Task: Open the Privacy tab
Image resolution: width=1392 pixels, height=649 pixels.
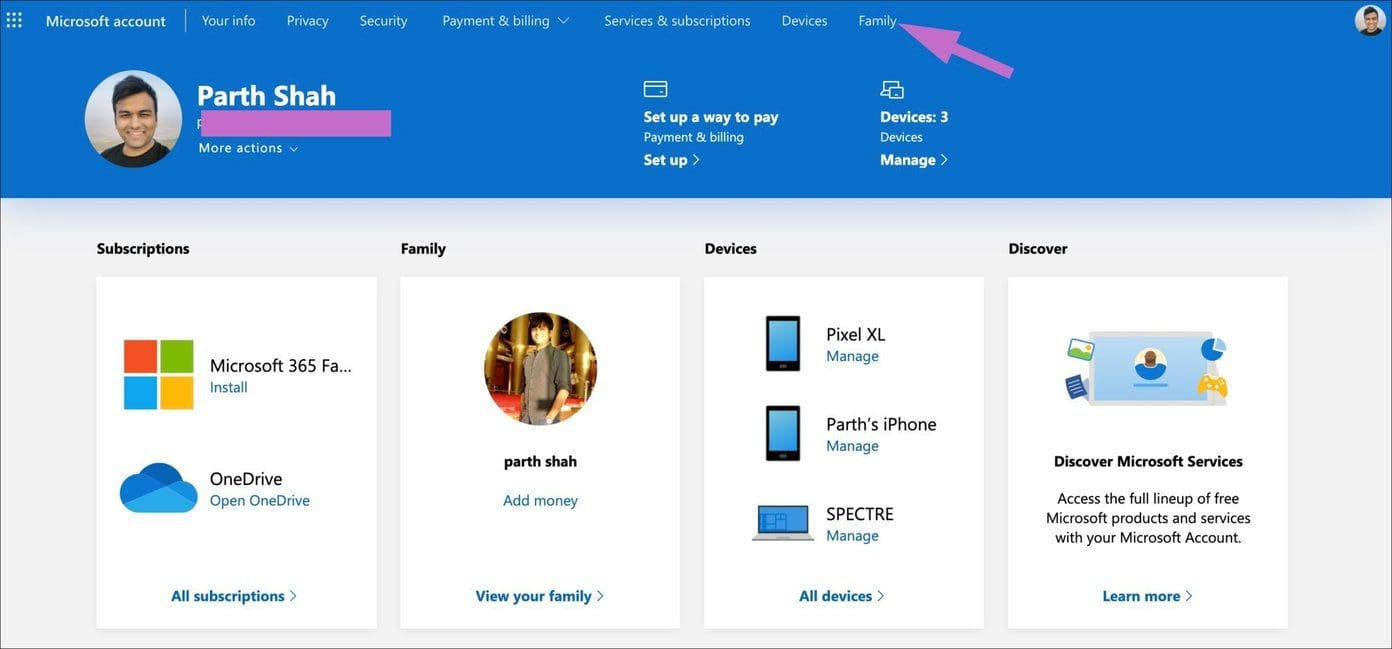Action: (x=307, y=20)
